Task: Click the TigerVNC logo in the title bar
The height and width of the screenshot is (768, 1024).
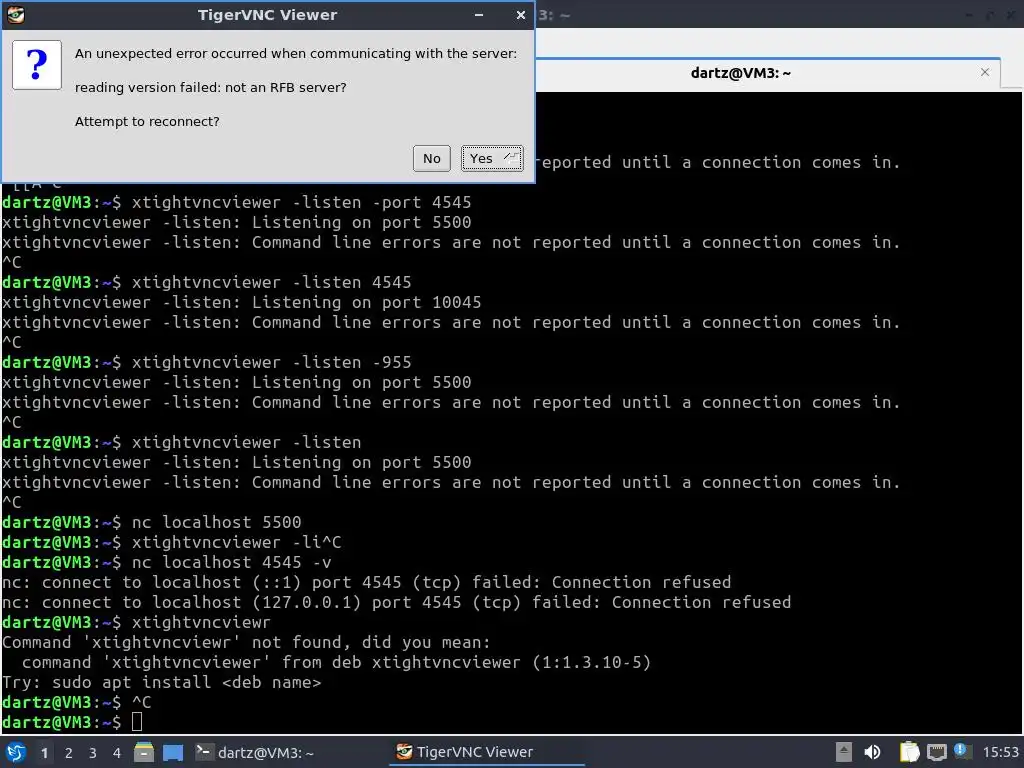Action: [x=16, y=14]
